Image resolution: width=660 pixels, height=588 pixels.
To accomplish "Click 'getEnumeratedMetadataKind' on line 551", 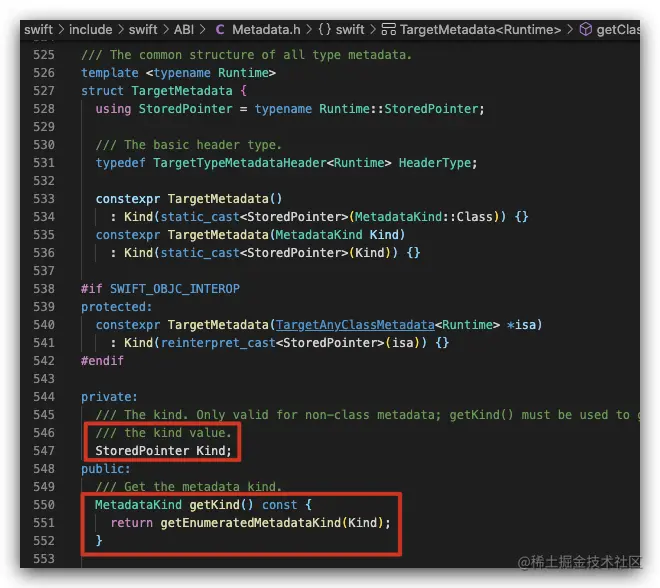I will coord(250,523).
